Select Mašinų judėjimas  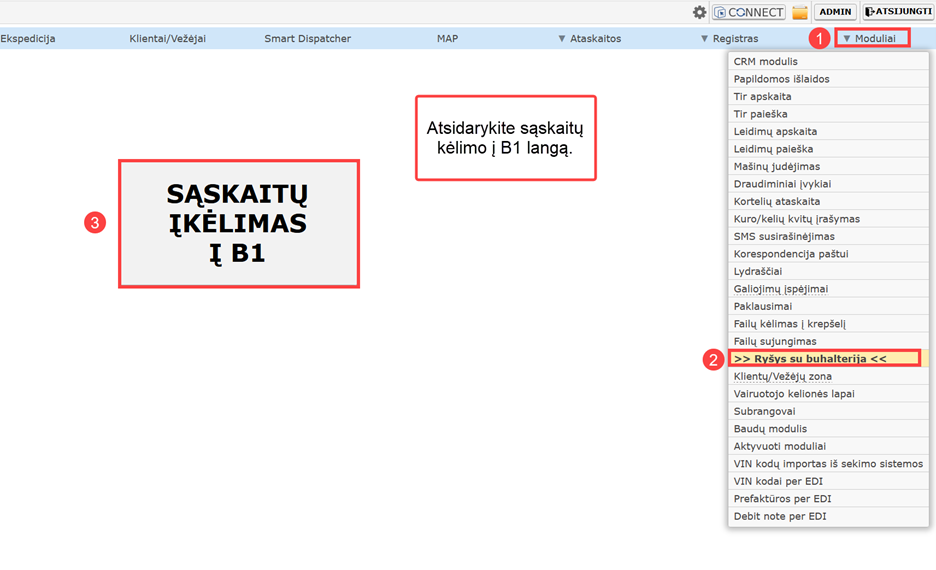click(829, 167)
